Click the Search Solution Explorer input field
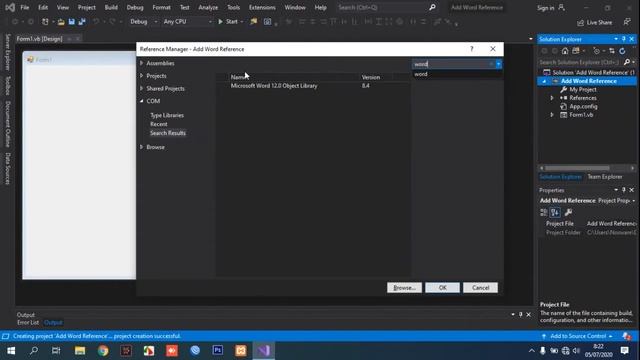Screen dimensions: 640x360 click(580, 62)
